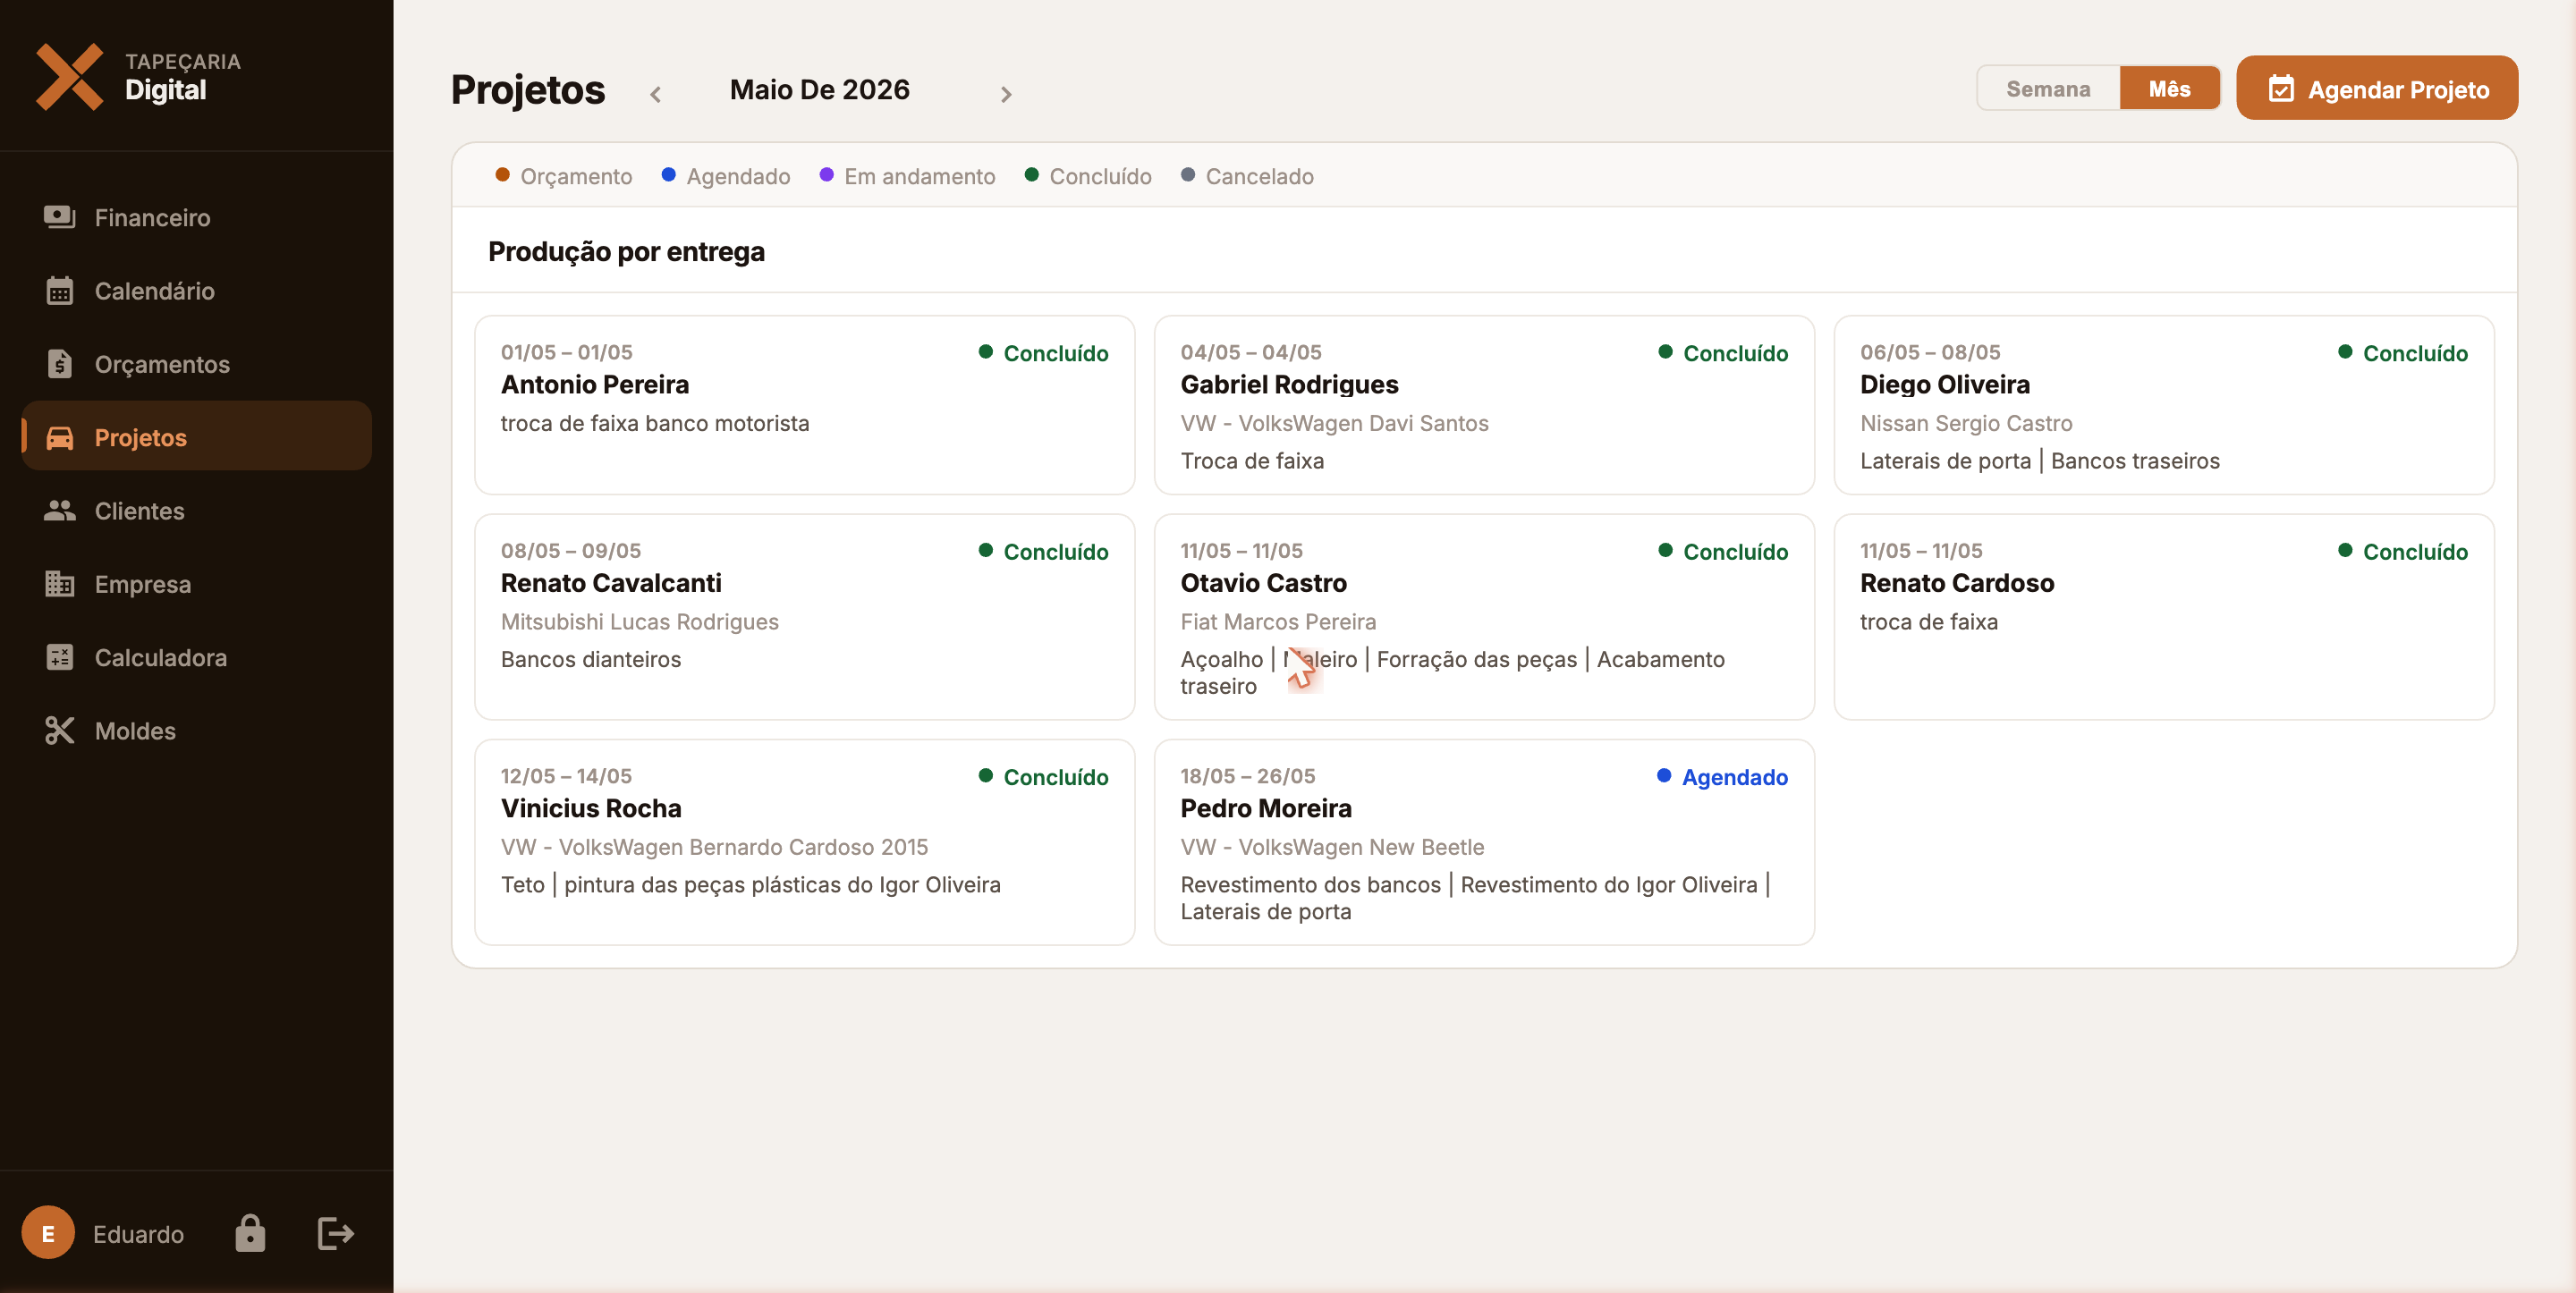2576x1293 pixels.
Task: Click the Agendar Projeto button
Action: pyautogui.click(x=2376, y=88)
